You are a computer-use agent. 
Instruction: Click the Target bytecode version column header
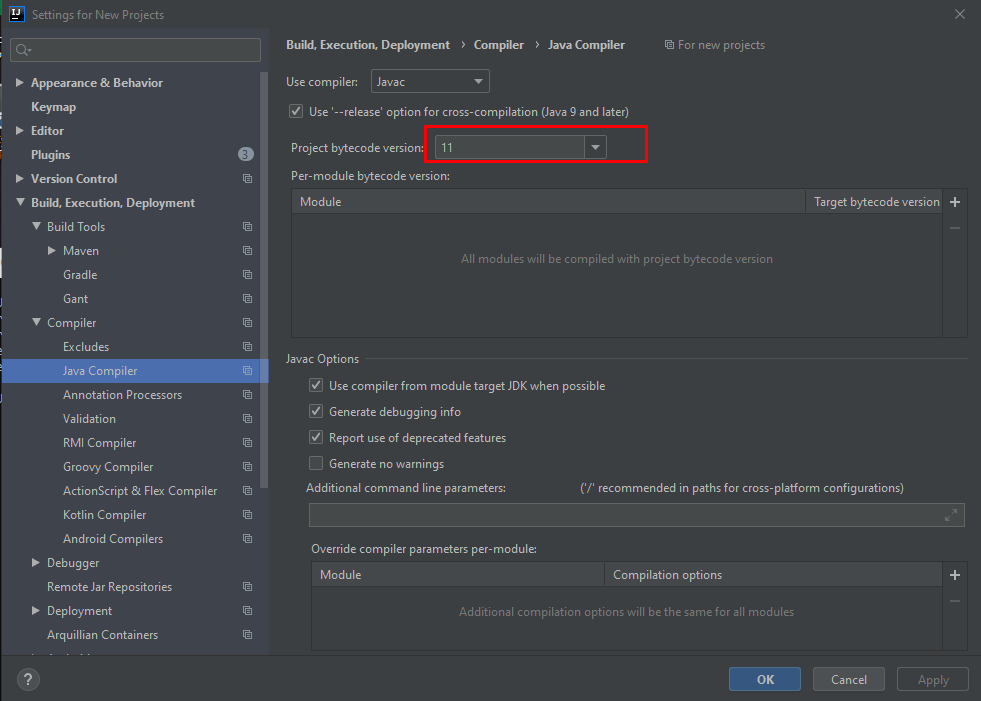pos(876,202)
